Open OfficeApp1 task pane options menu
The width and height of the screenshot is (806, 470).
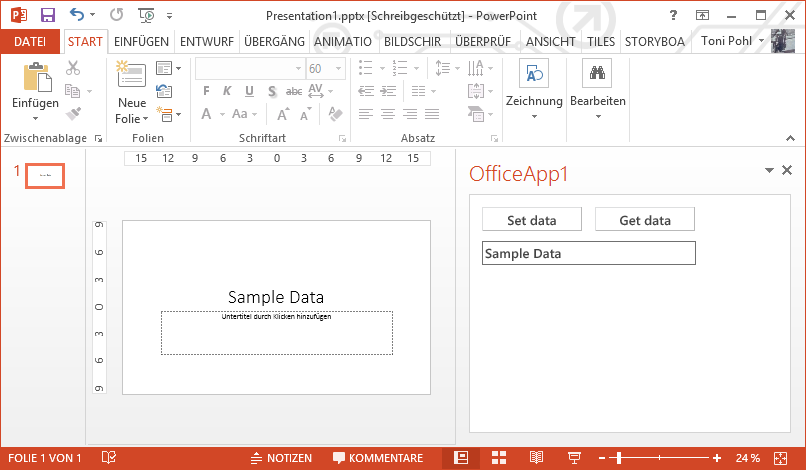[769, 171]
